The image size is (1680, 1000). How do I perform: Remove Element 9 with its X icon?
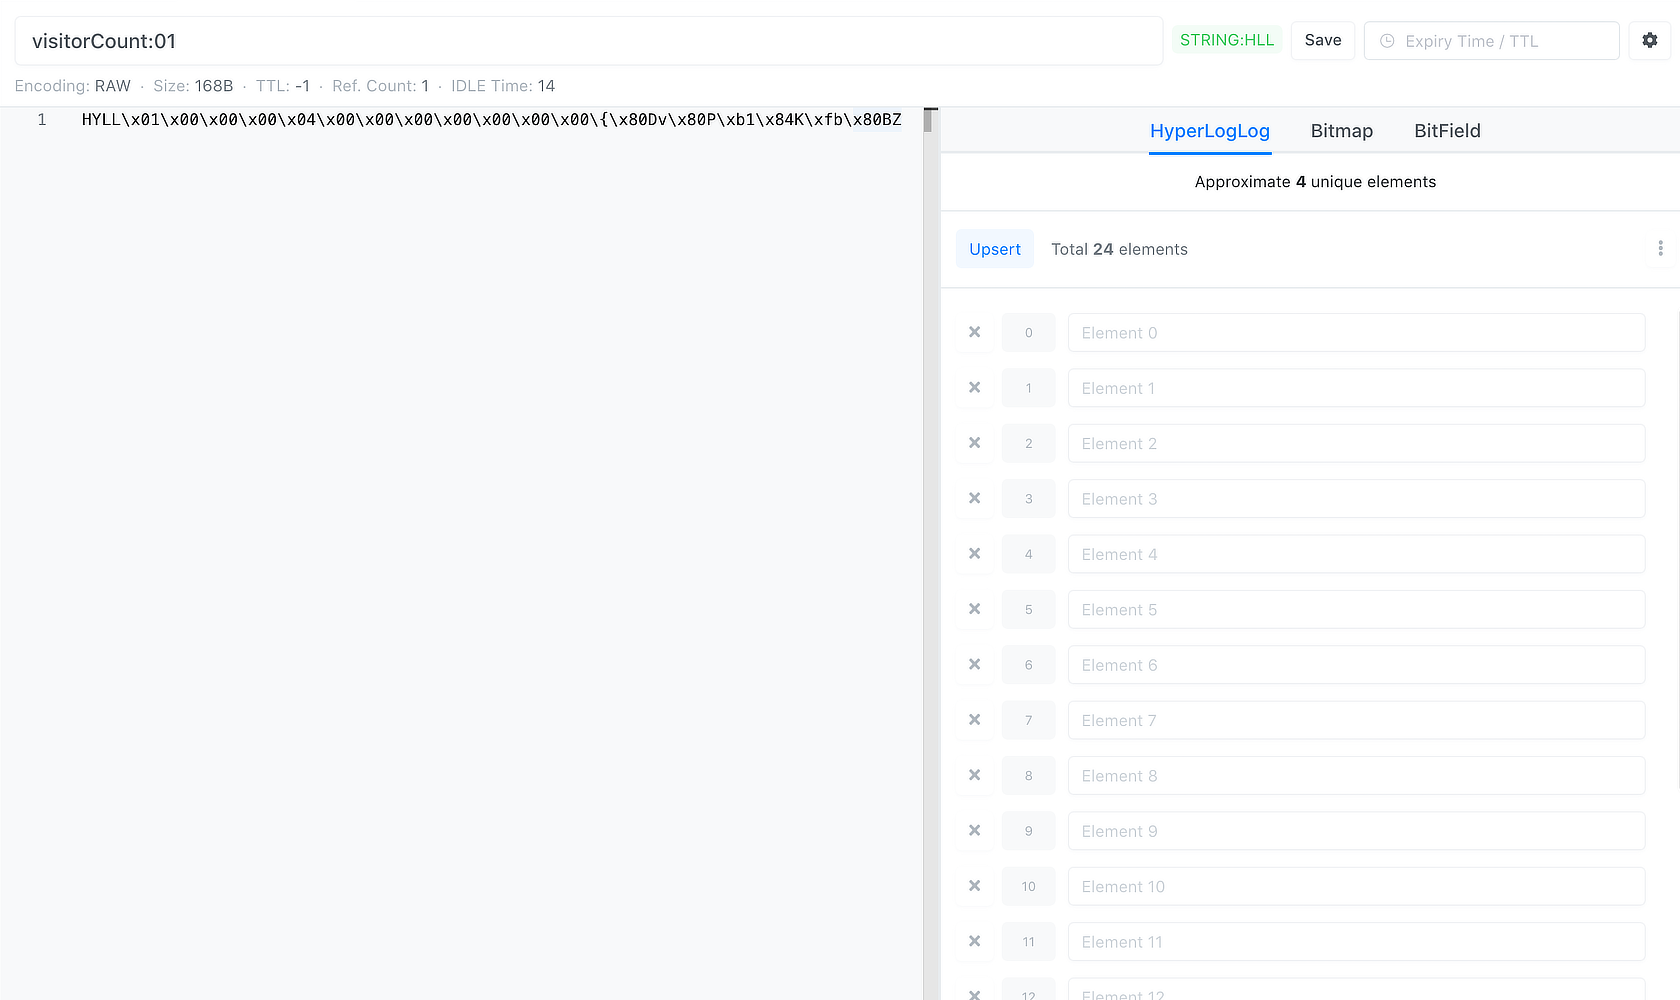click(975, 830)
